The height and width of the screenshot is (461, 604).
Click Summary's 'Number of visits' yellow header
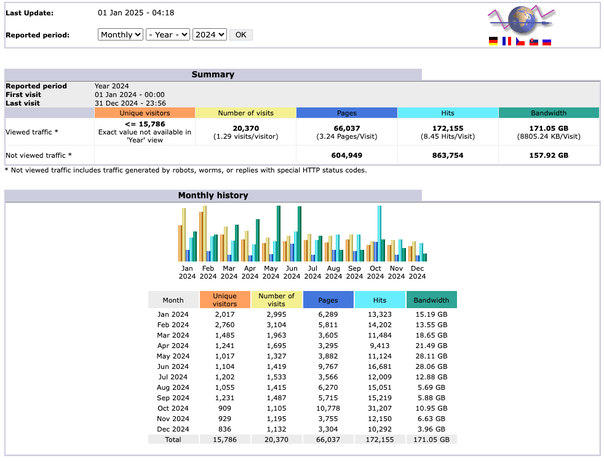pyautogui.click(x=245, y=113)
